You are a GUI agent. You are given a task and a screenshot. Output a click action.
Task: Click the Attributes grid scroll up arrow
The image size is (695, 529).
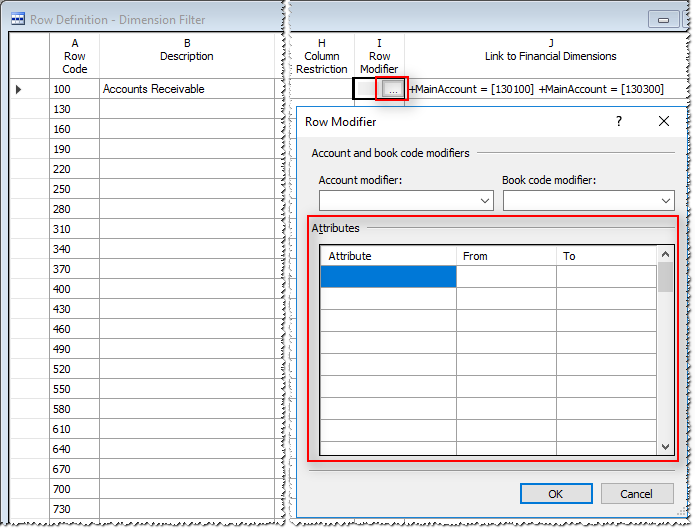(665, 255)
